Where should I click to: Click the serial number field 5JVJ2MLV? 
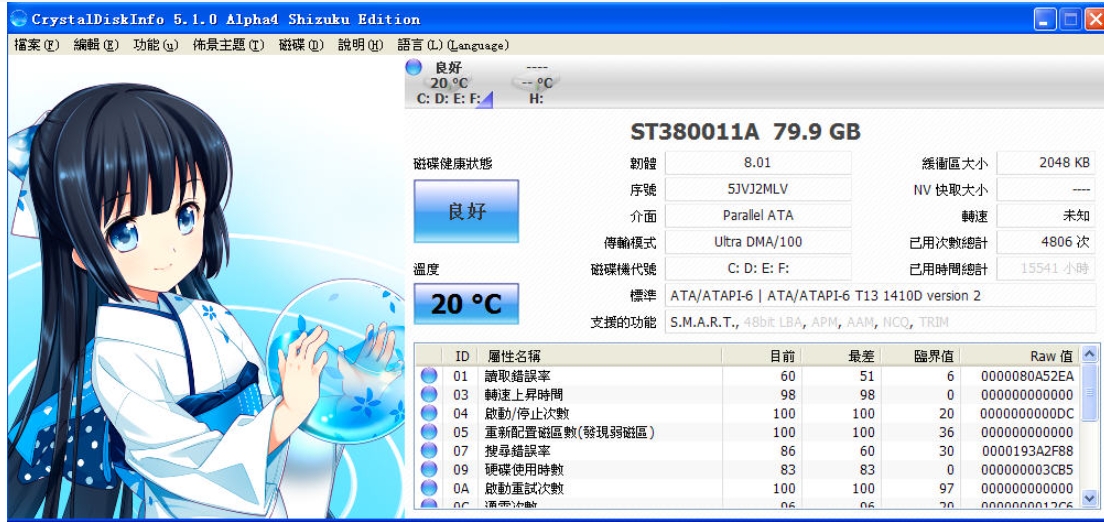point(757,189)
